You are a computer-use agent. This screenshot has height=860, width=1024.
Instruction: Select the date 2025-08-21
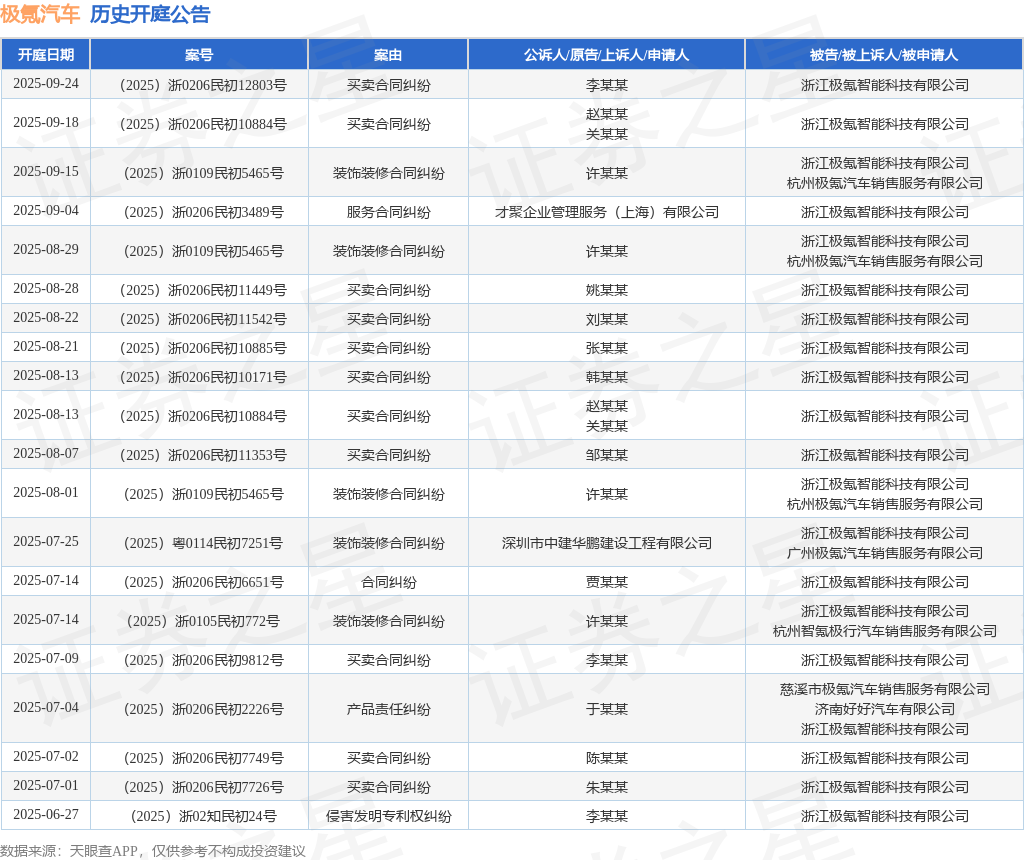tap(46, 347)
